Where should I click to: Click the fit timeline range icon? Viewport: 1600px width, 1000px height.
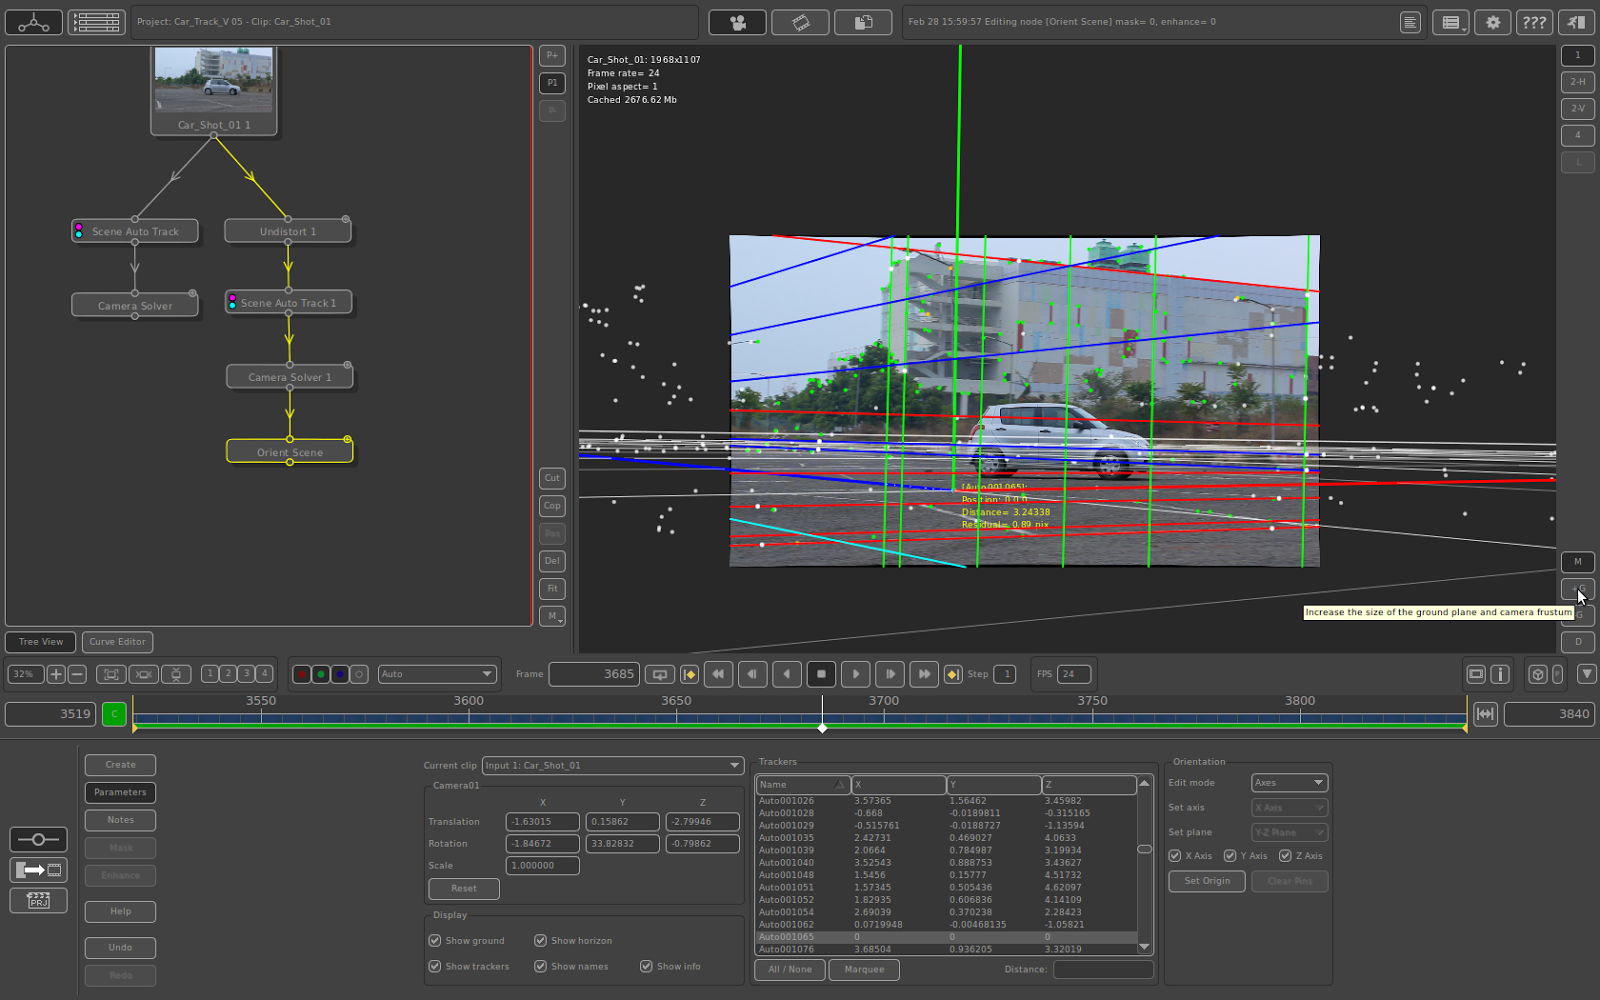(x=1485, y=714)
